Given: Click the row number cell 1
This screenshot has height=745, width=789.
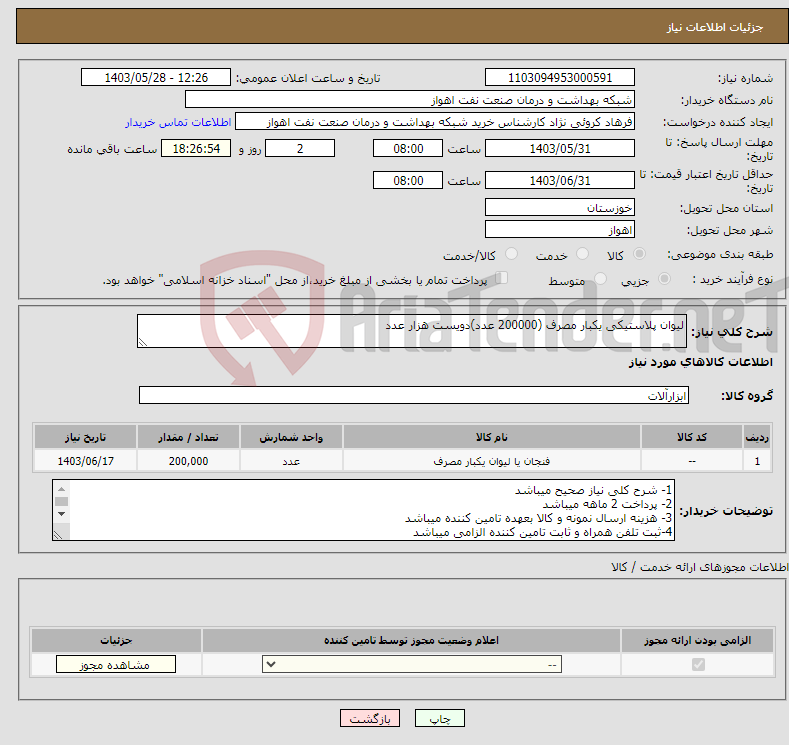Looking at the screenshot, I should (757, 461).
